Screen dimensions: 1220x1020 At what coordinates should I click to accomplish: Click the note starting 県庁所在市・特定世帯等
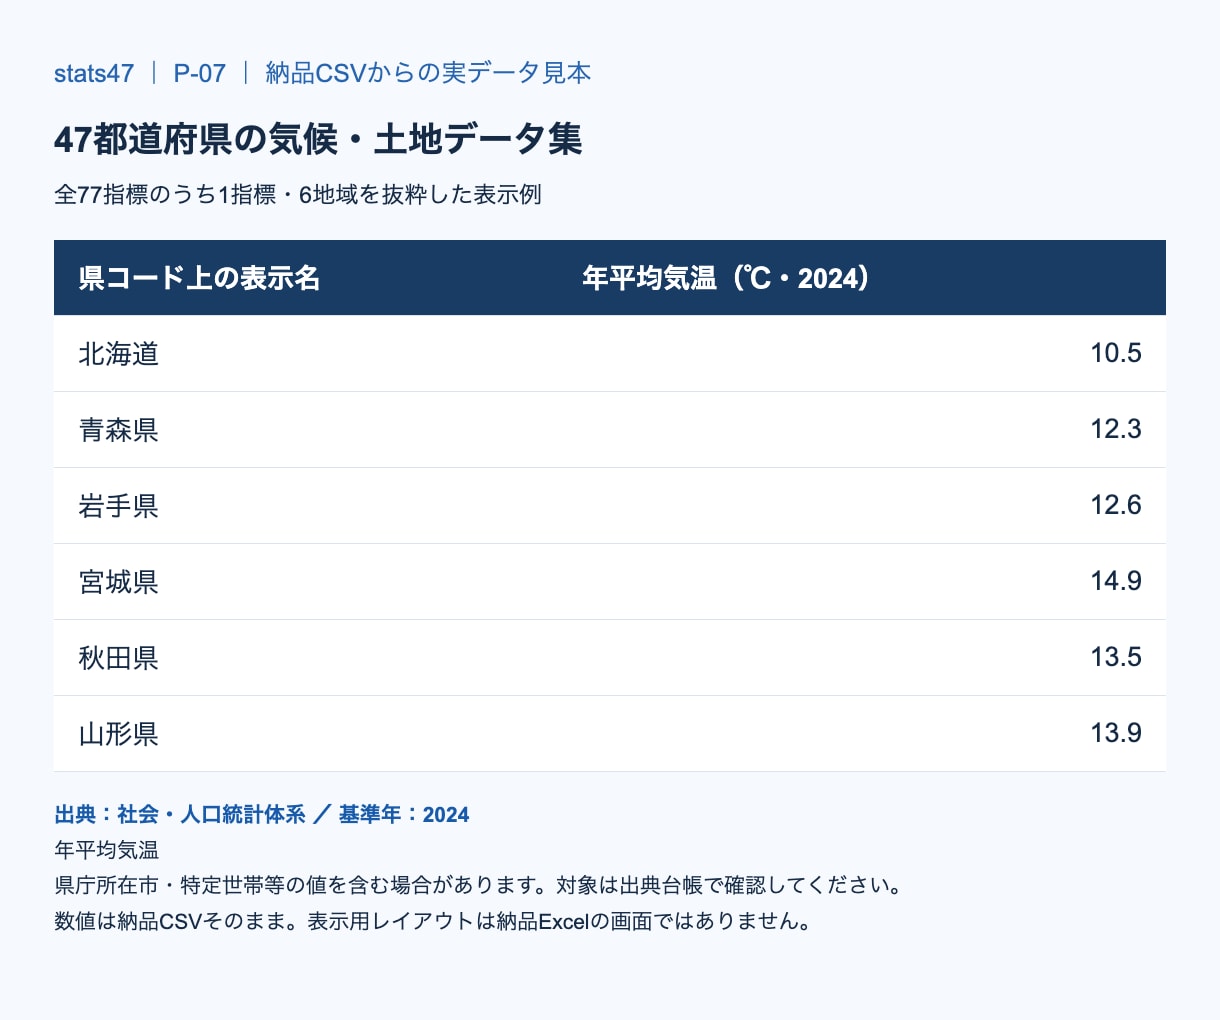coord(479,885)
